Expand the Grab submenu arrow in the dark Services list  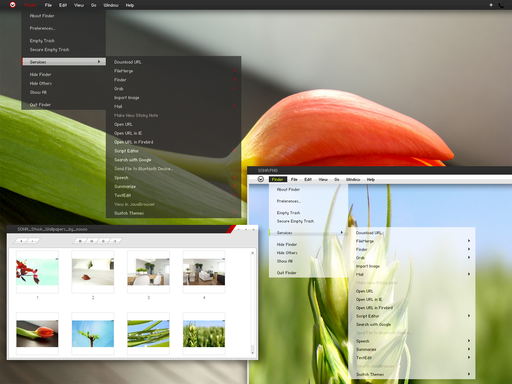click(x=235, y=88)
